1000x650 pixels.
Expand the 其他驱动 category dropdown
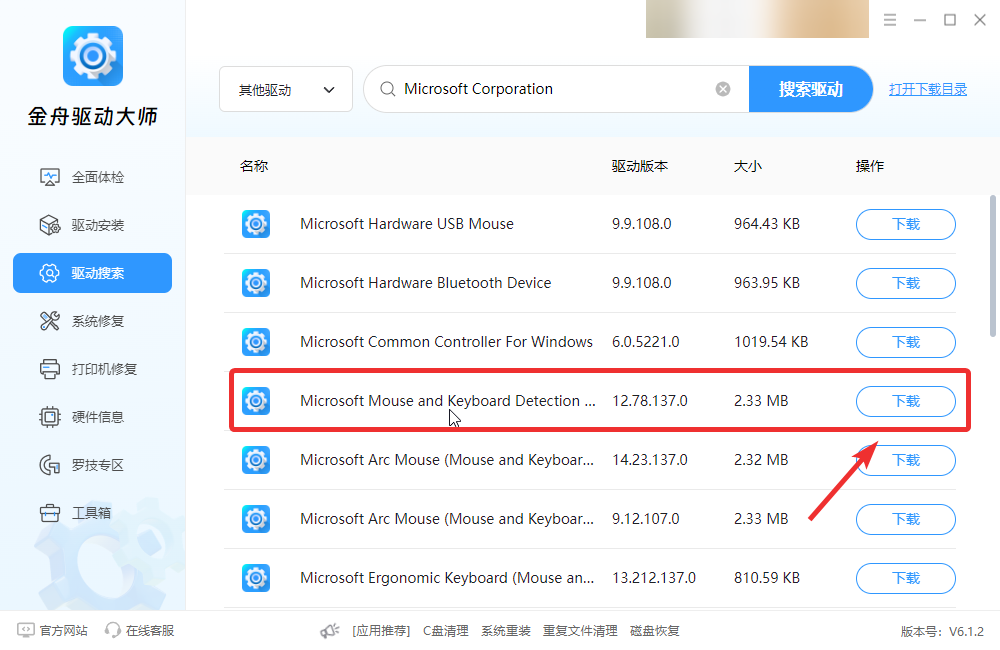click(286, 89)
